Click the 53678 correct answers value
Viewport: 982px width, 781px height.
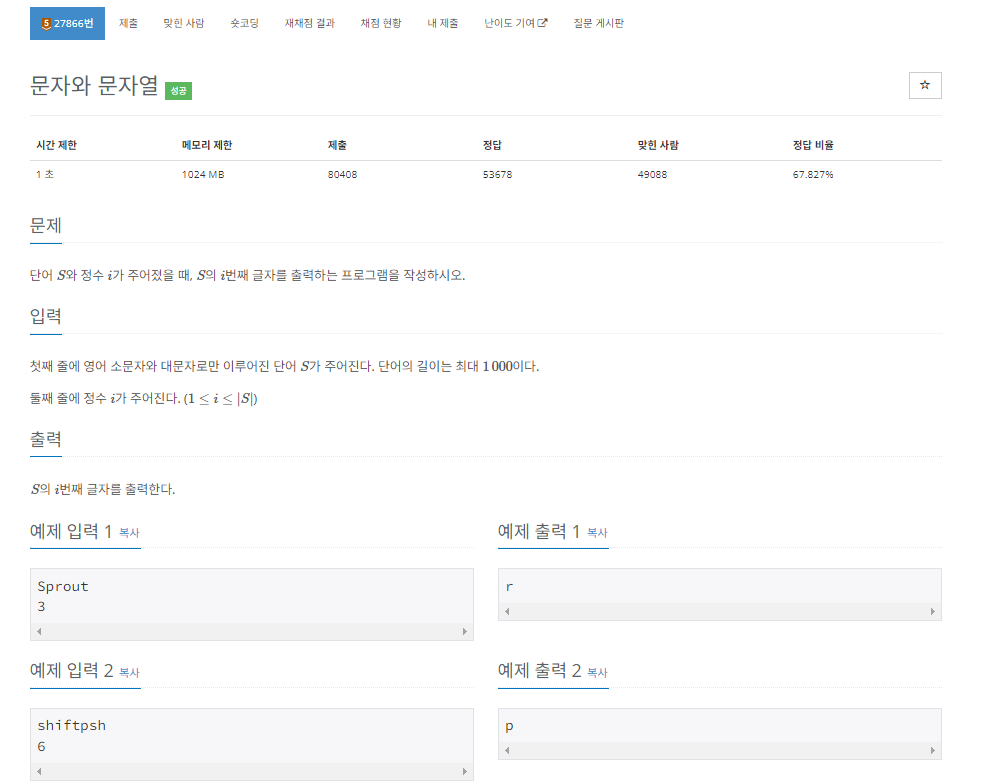click(x=497, y=175)
